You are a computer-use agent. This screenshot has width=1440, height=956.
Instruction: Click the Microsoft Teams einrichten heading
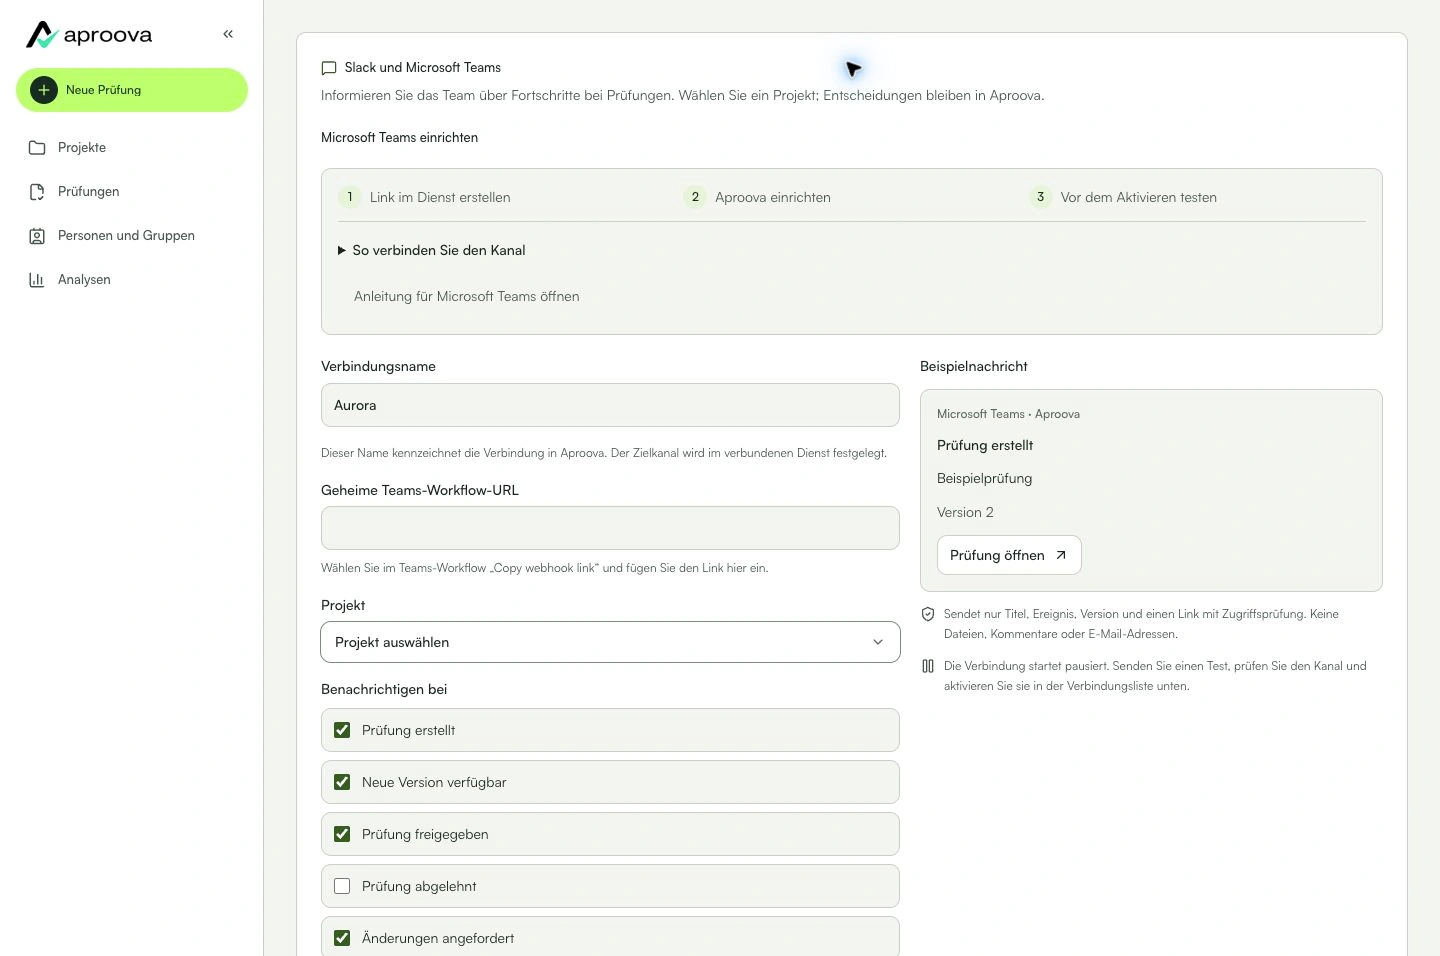399,138
